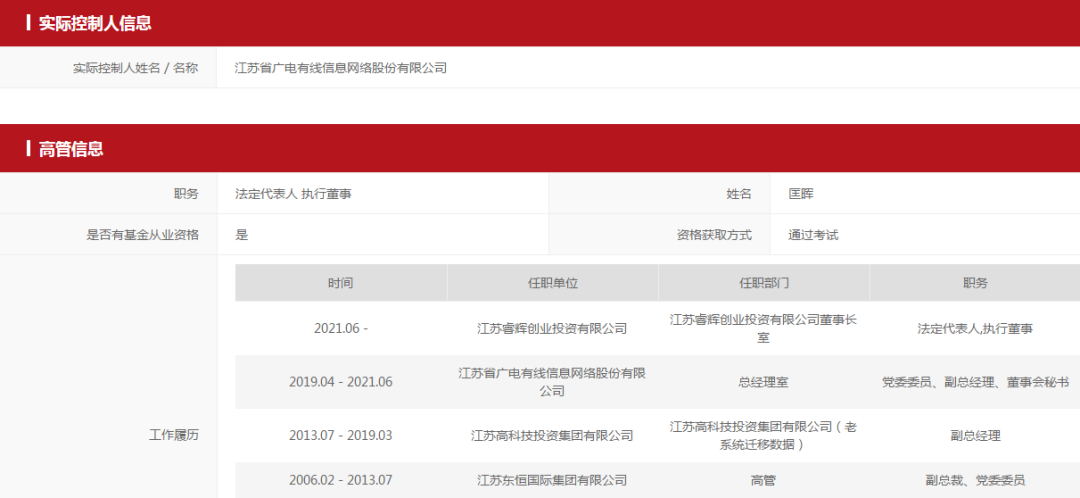Select department 江苏睿辉创业投资有限公司董事长室
Screen dimensions: 1080x498
click(764, 329)
